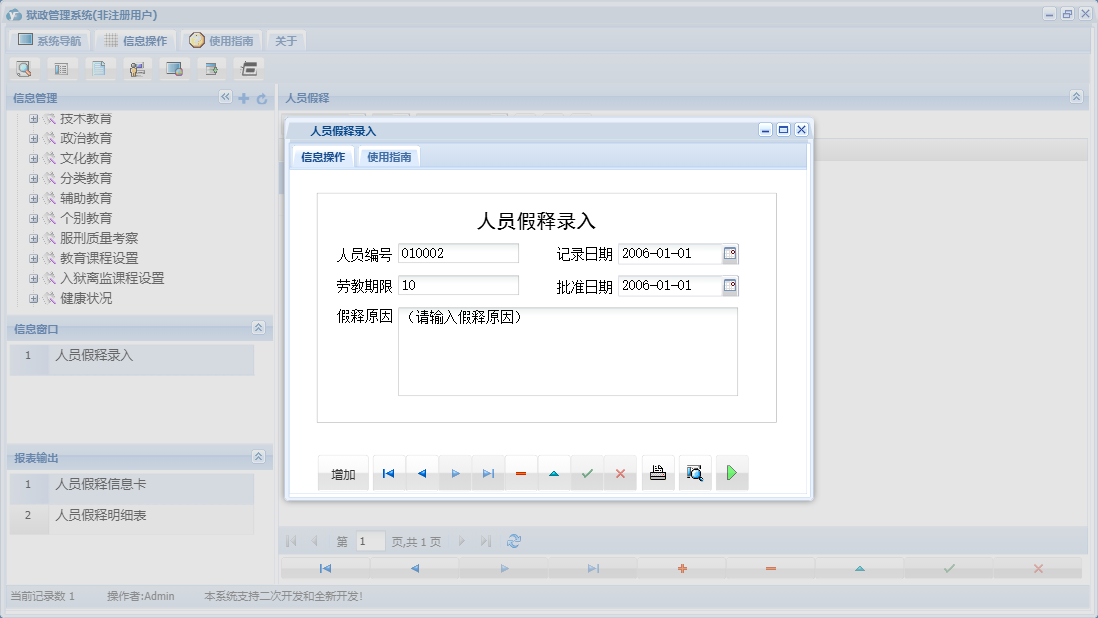Click the 增加 button in the dialog
1098x618 pixels.
[342, 472]
